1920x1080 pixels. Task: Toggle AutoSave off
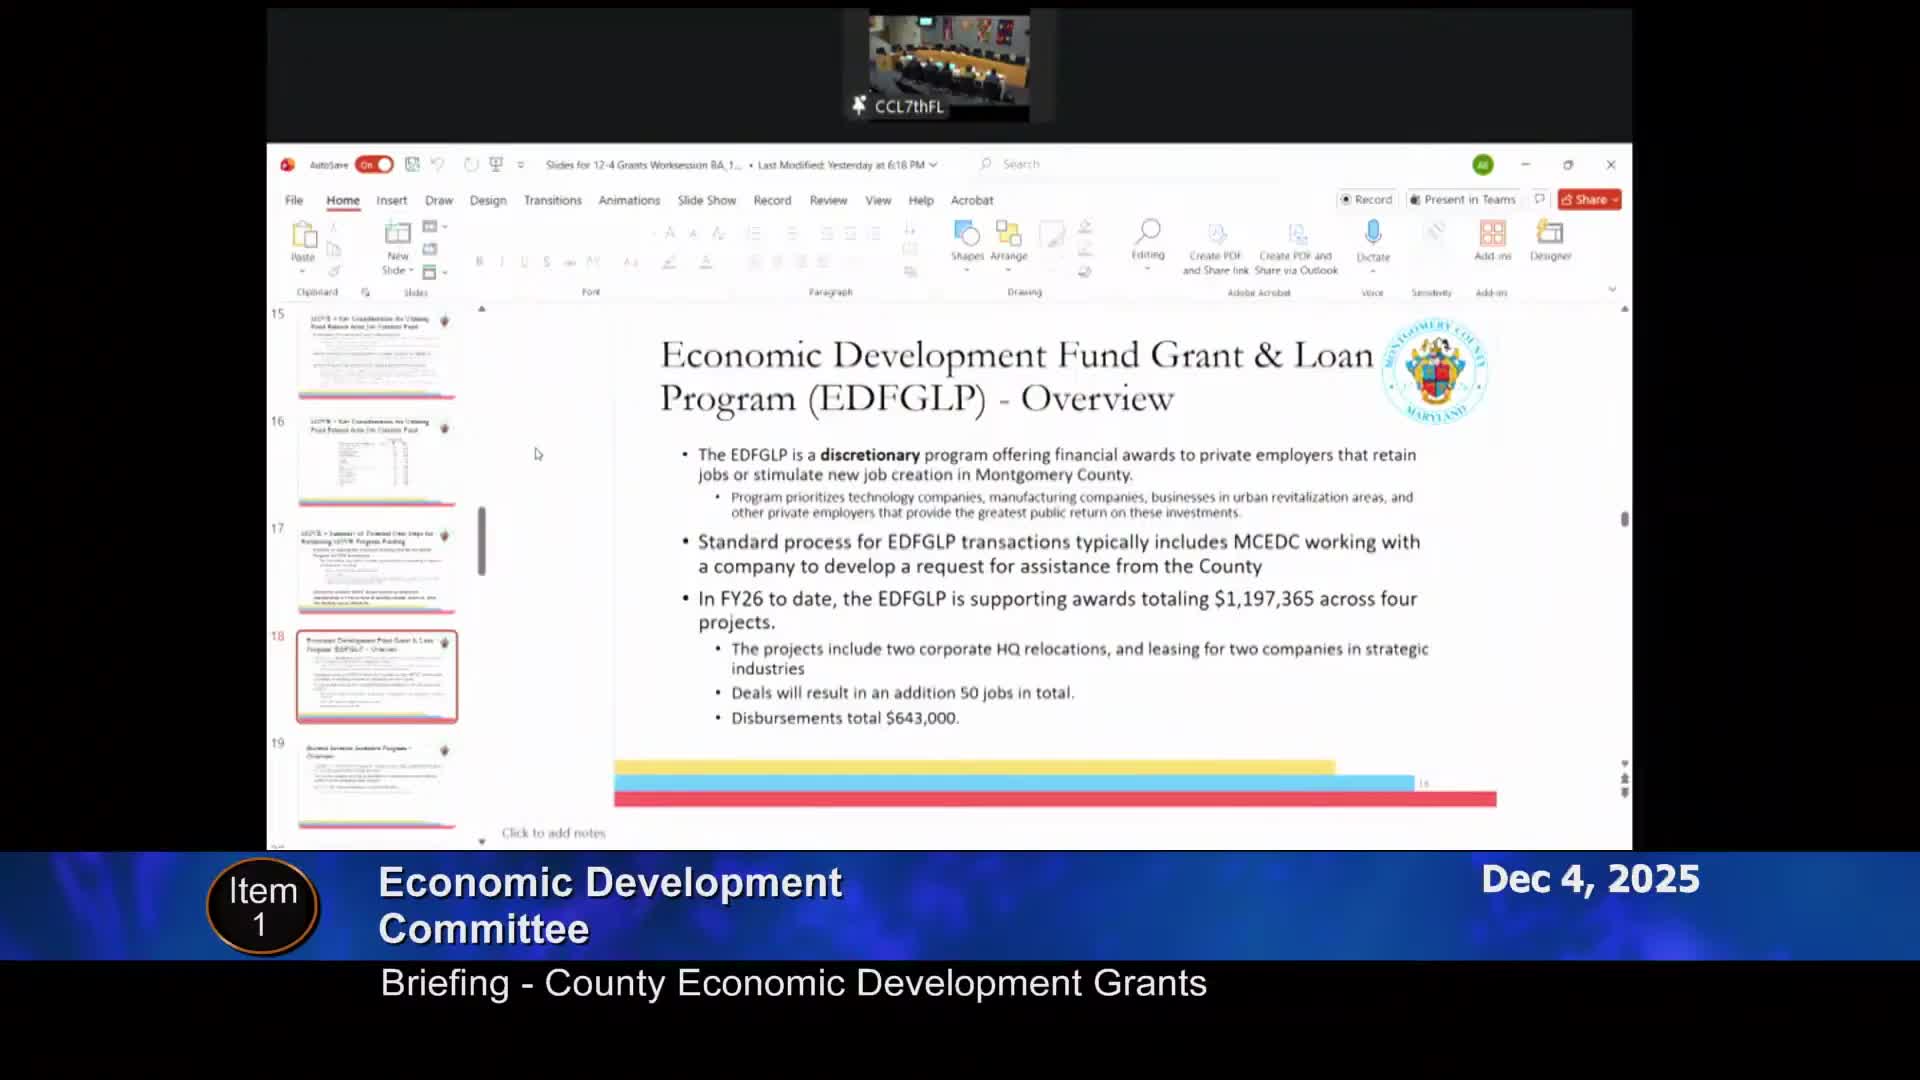point(375,164)
